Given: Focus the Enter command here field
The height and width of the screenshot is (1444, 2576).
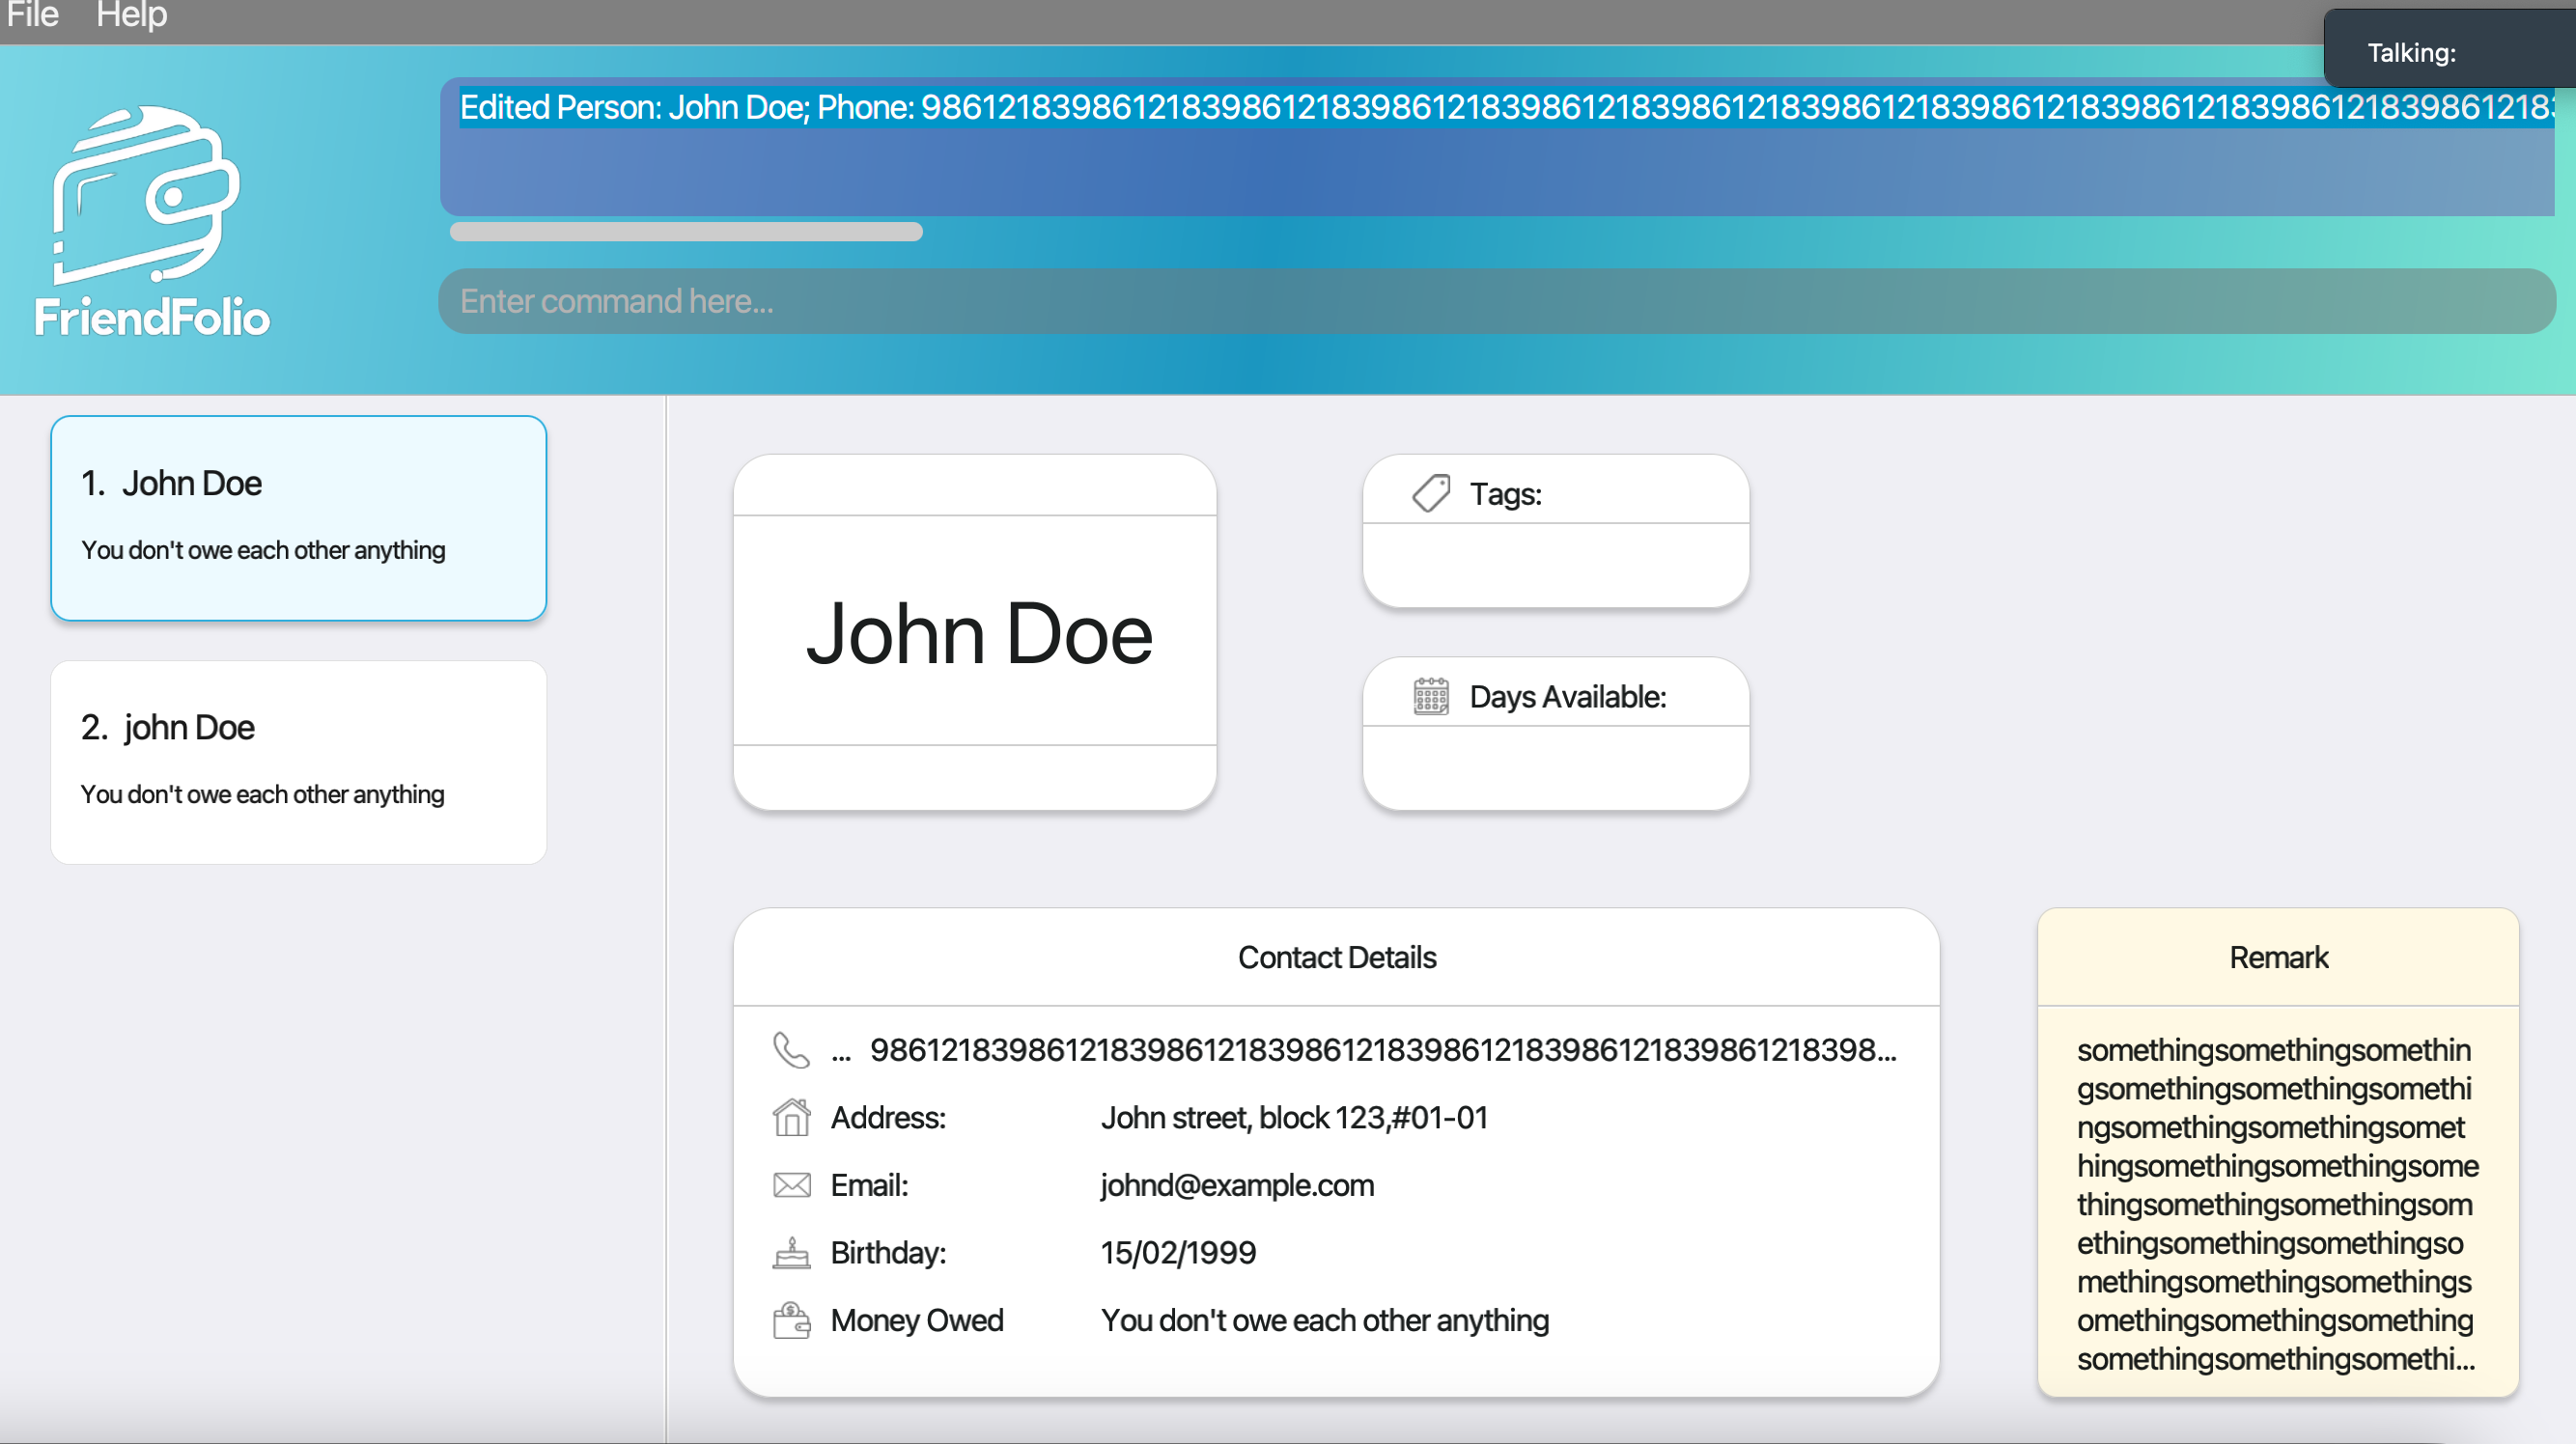Looking at the screenshot, I should pos(1496,301).
